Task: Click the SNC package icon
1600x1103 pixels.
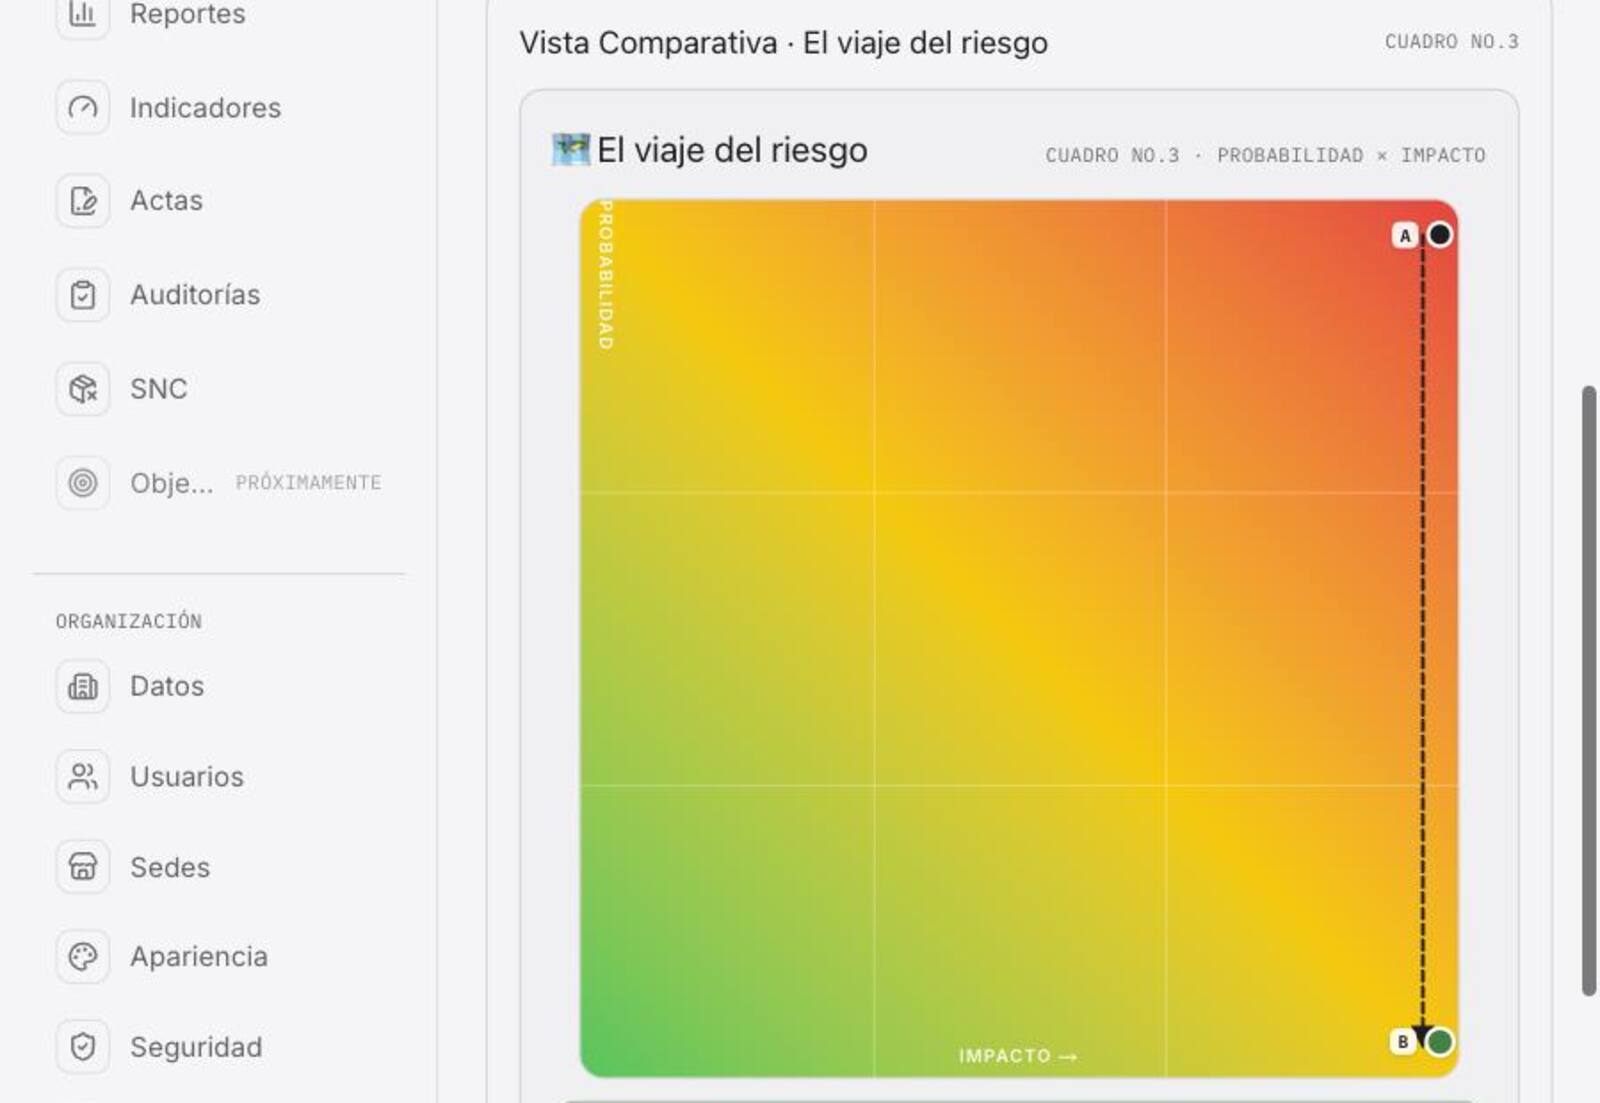Action: click(83, 388)
